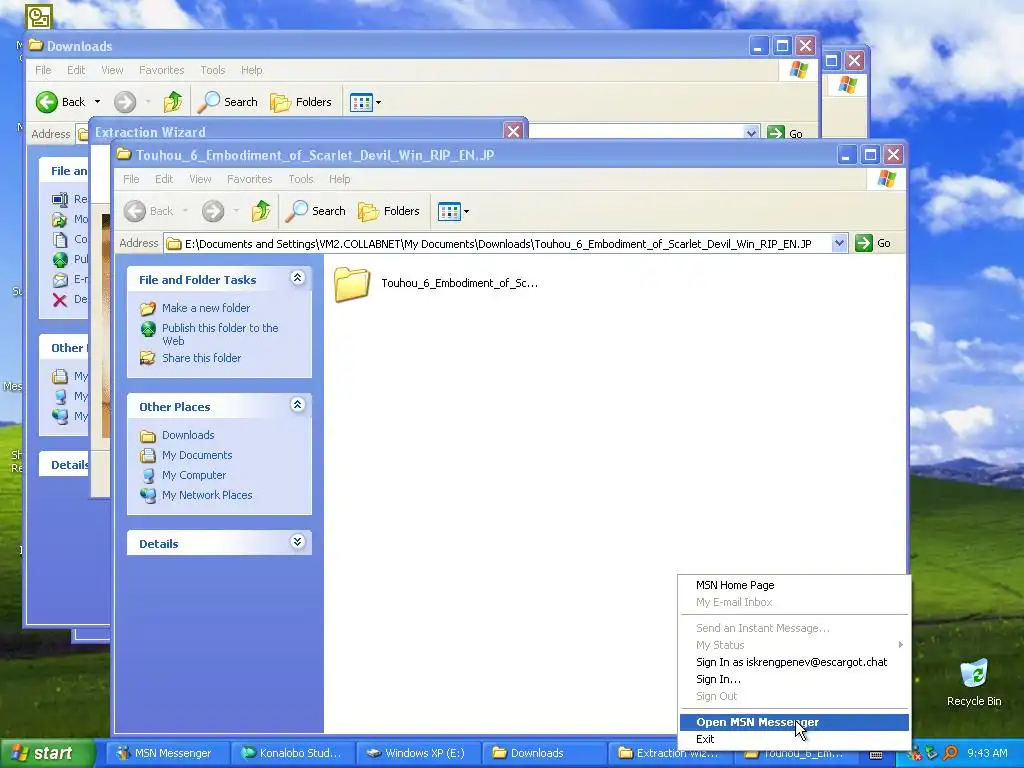1024x768 pixels.
Task: Click Share this folder link text
Action: pos(201,358)
